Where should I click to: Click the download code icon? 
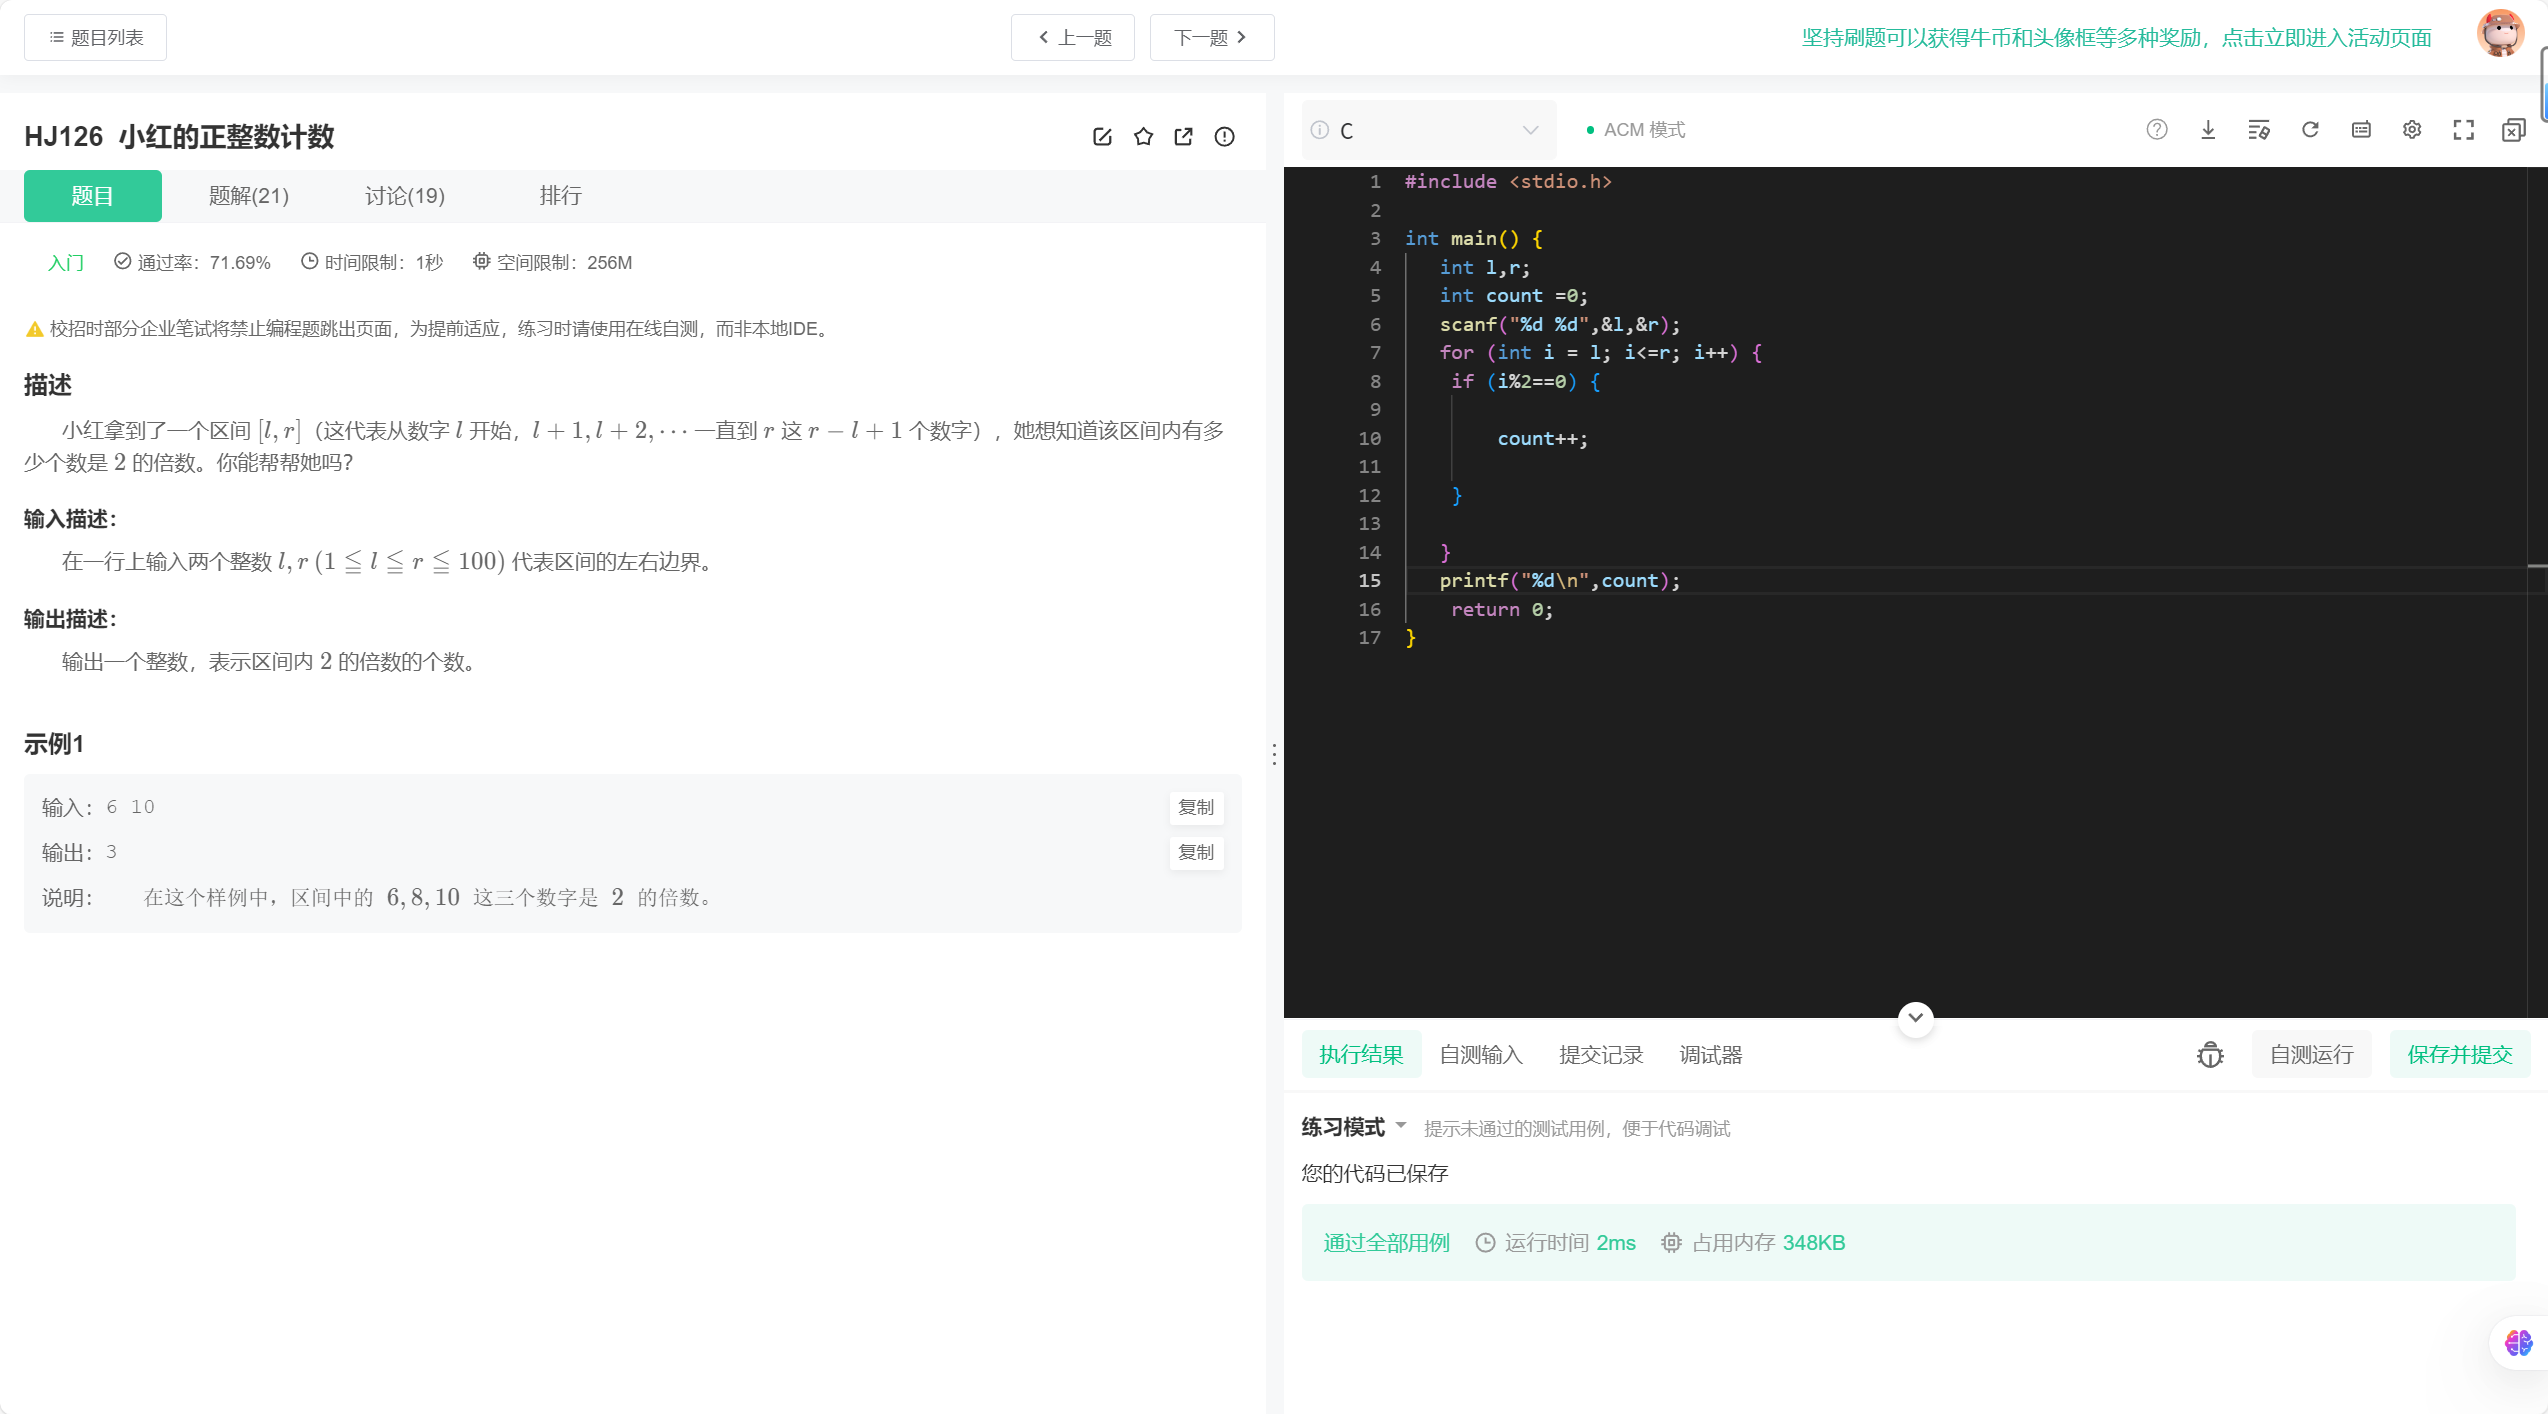[2208, 130]
